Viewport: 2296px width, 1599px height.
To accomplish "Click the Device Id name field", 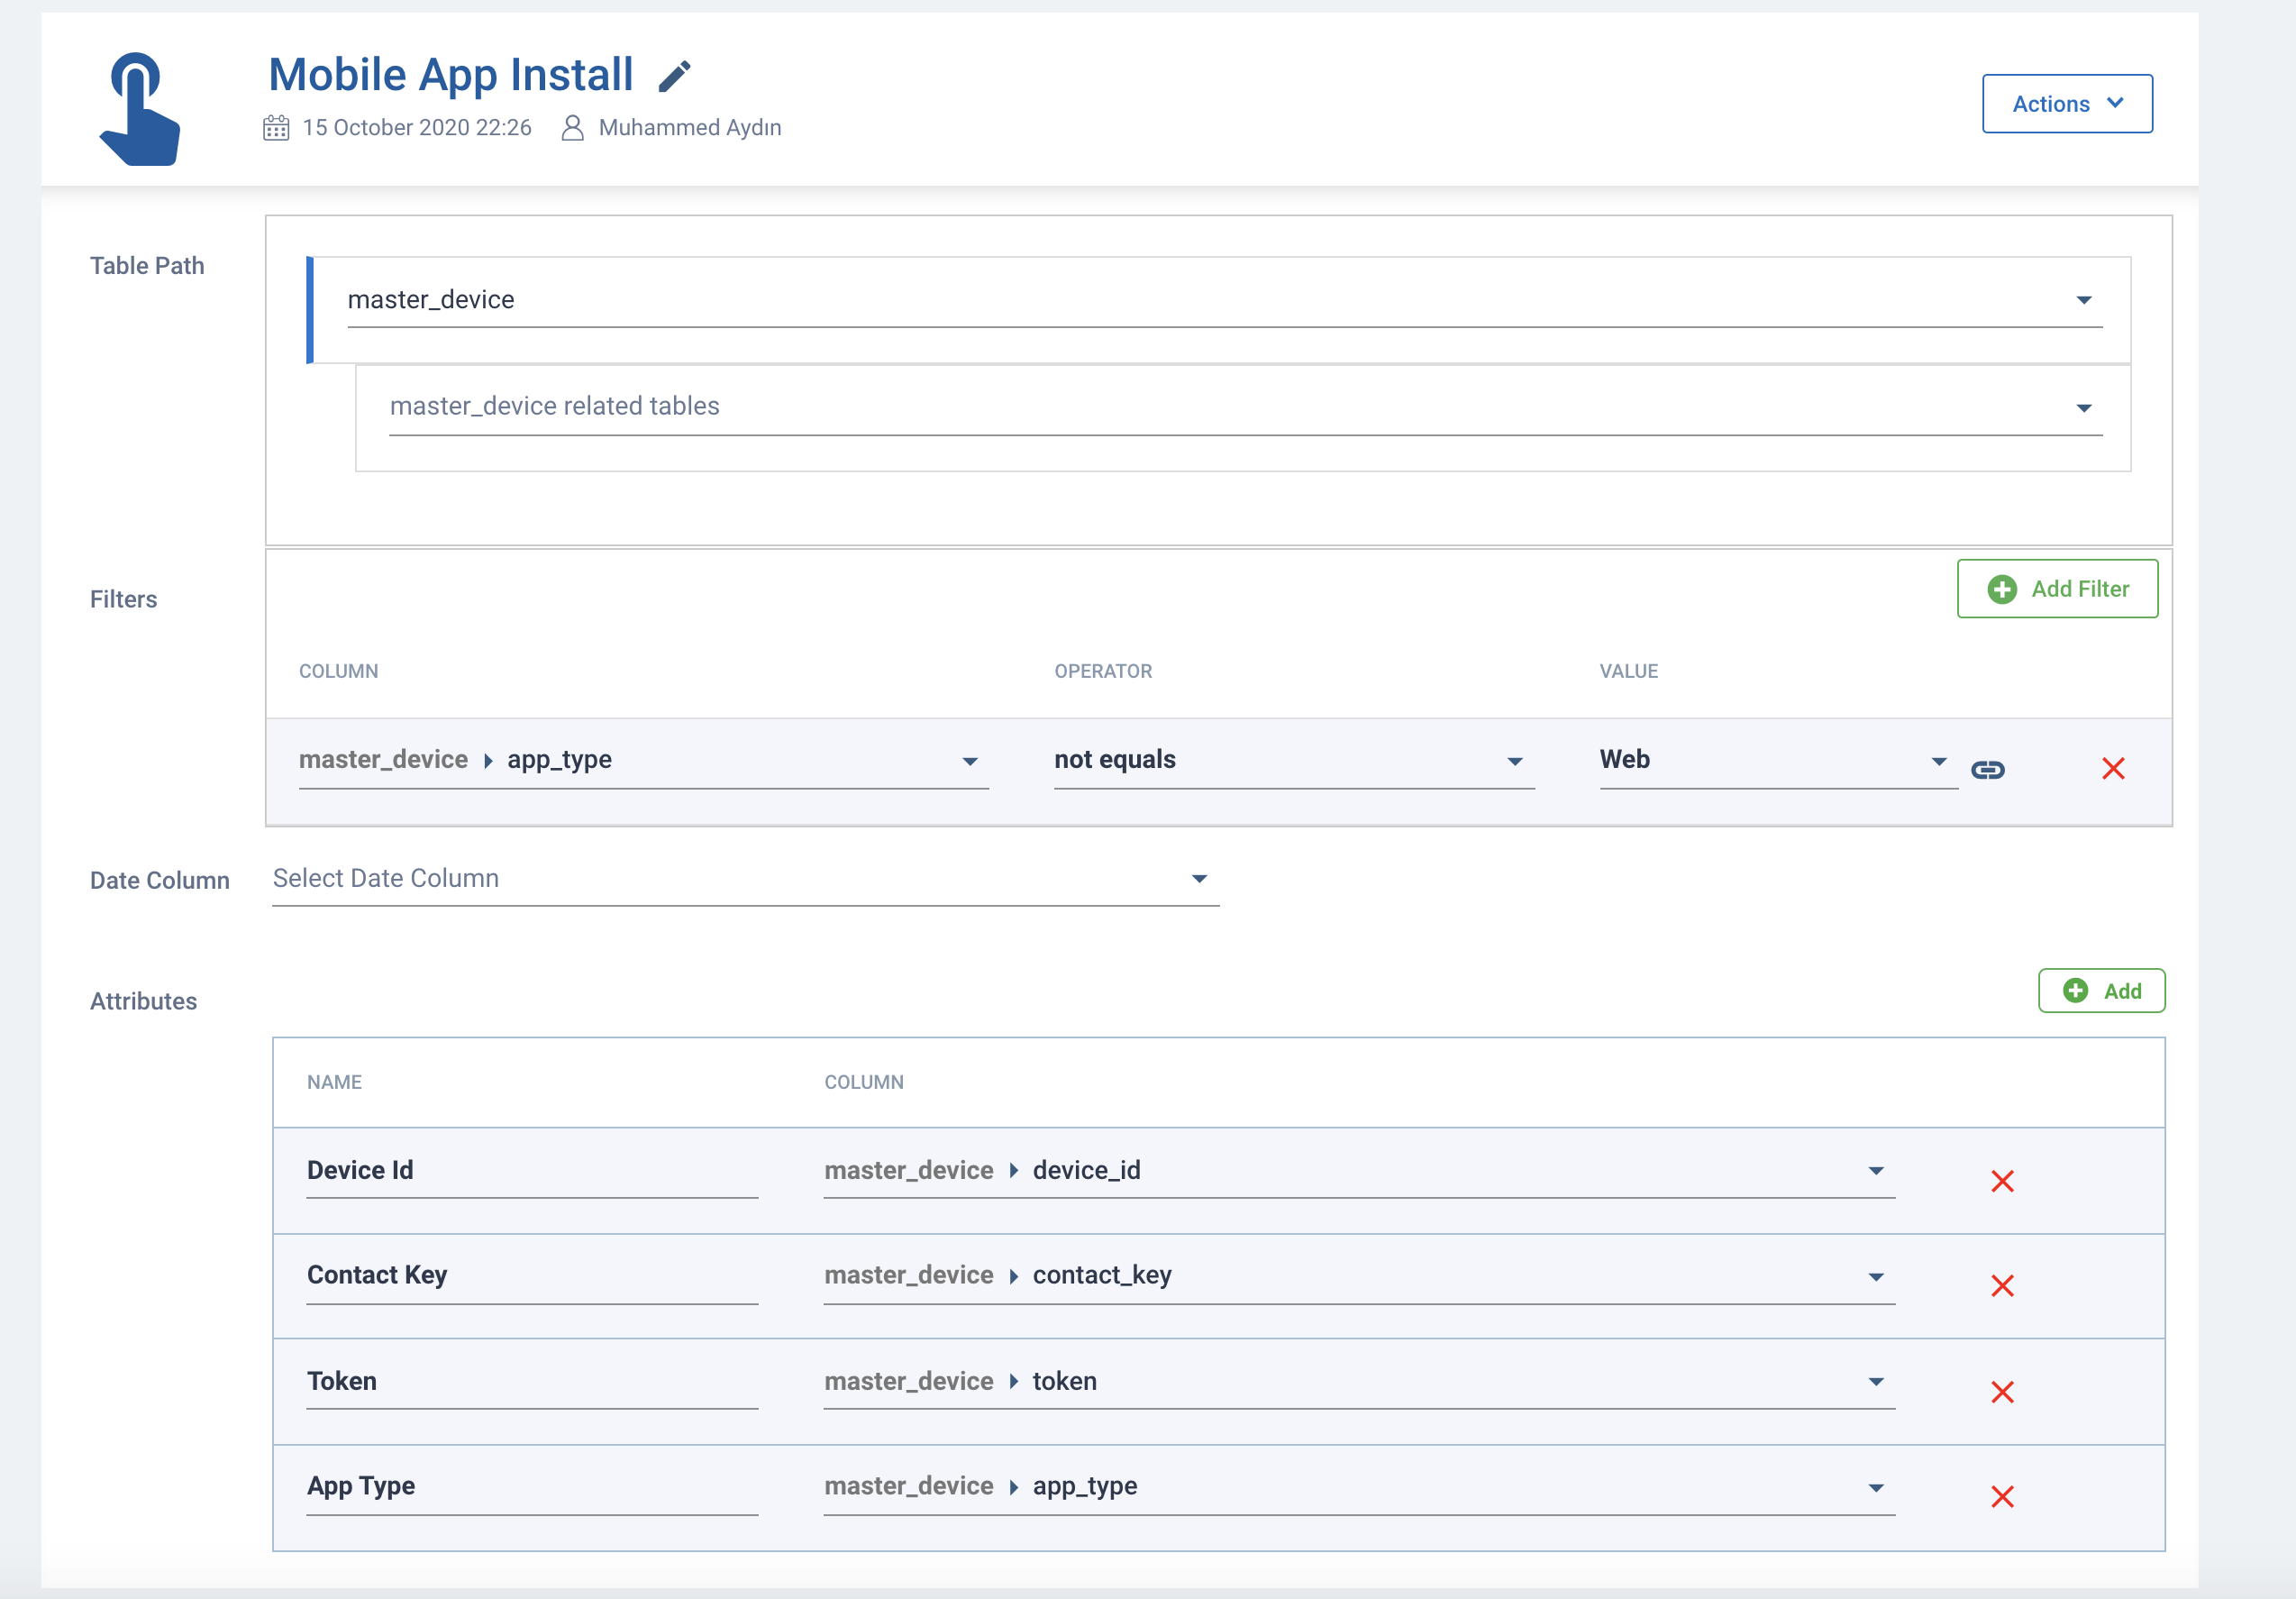I will [531, 1171].
